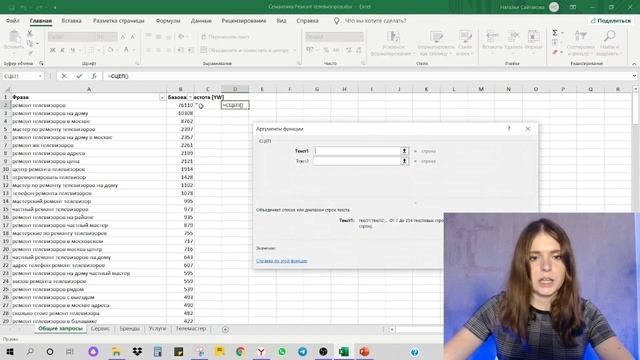Expand the formula bar chevron
Image resolution: width=640 pixels, height=360 pixels.
tap(634, 76)
